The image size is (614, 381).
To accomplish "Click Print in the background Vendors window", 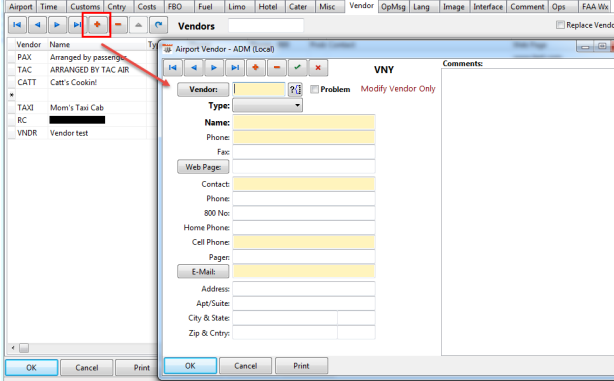I will click(137, 368).
